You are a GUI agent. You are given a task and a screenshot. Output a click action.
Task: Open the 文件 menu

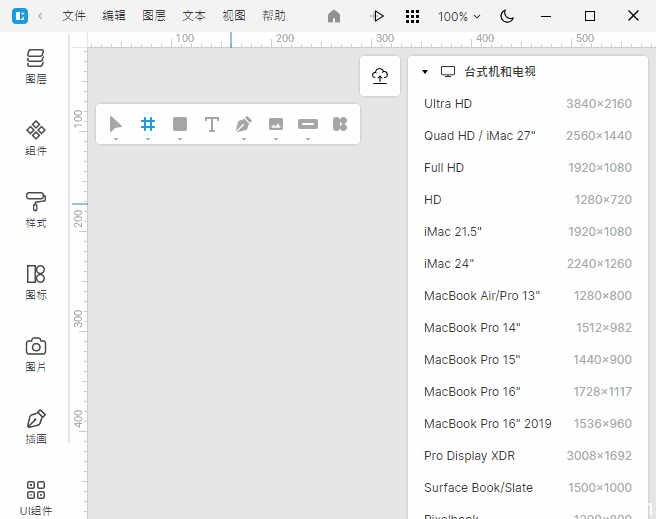coord(74,16)
